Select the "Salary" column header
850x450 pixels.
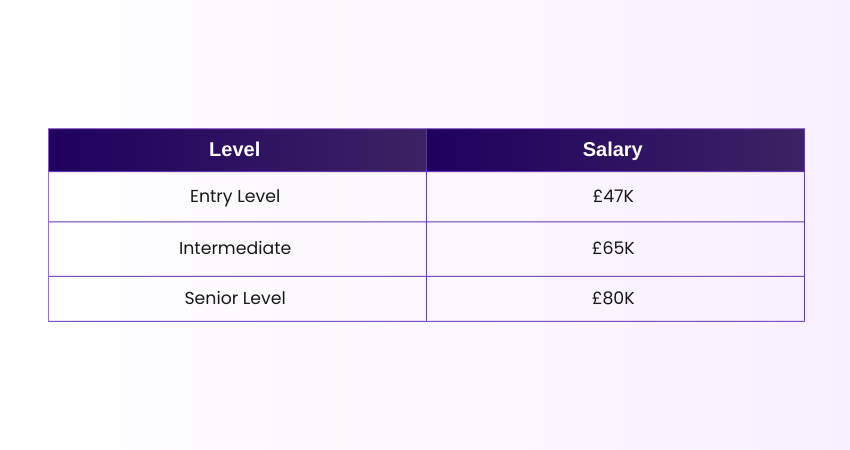(612, 150)
